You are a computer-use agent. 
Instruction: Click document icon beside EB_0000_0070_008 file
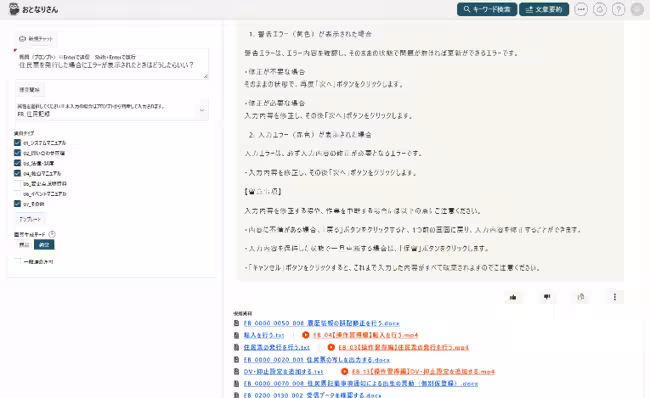[x=236, y=383]
